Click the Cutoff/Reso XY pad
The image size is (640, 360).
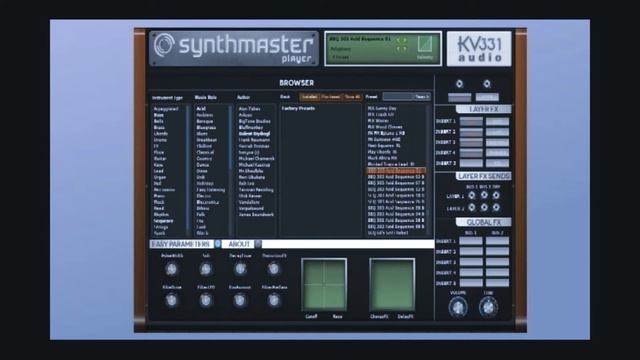pyautogui.click(x=324, y=284)
